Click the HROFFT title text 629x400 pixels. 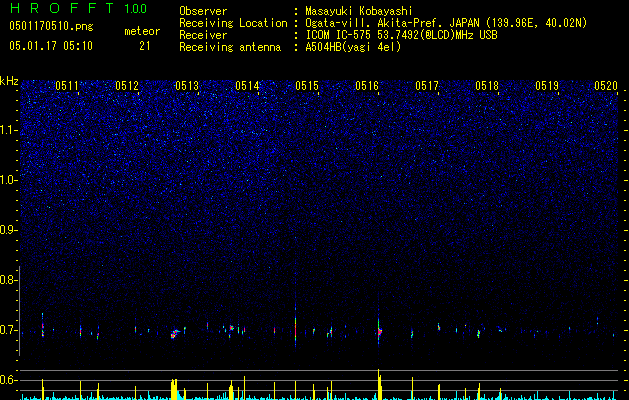click(62, 8)
